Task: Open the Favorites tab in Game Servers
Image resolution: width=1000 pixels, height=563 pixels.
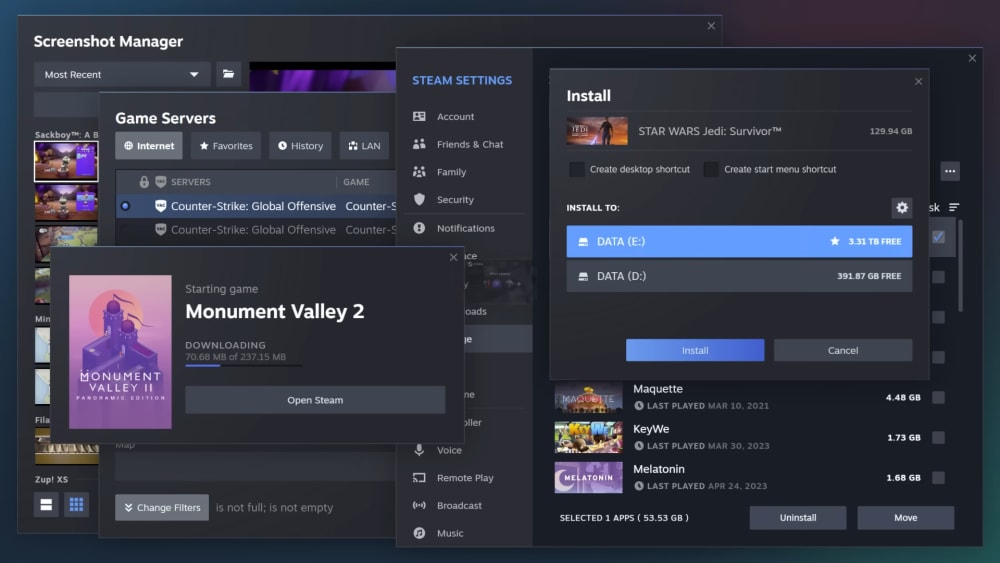Action: coord(226,146)
